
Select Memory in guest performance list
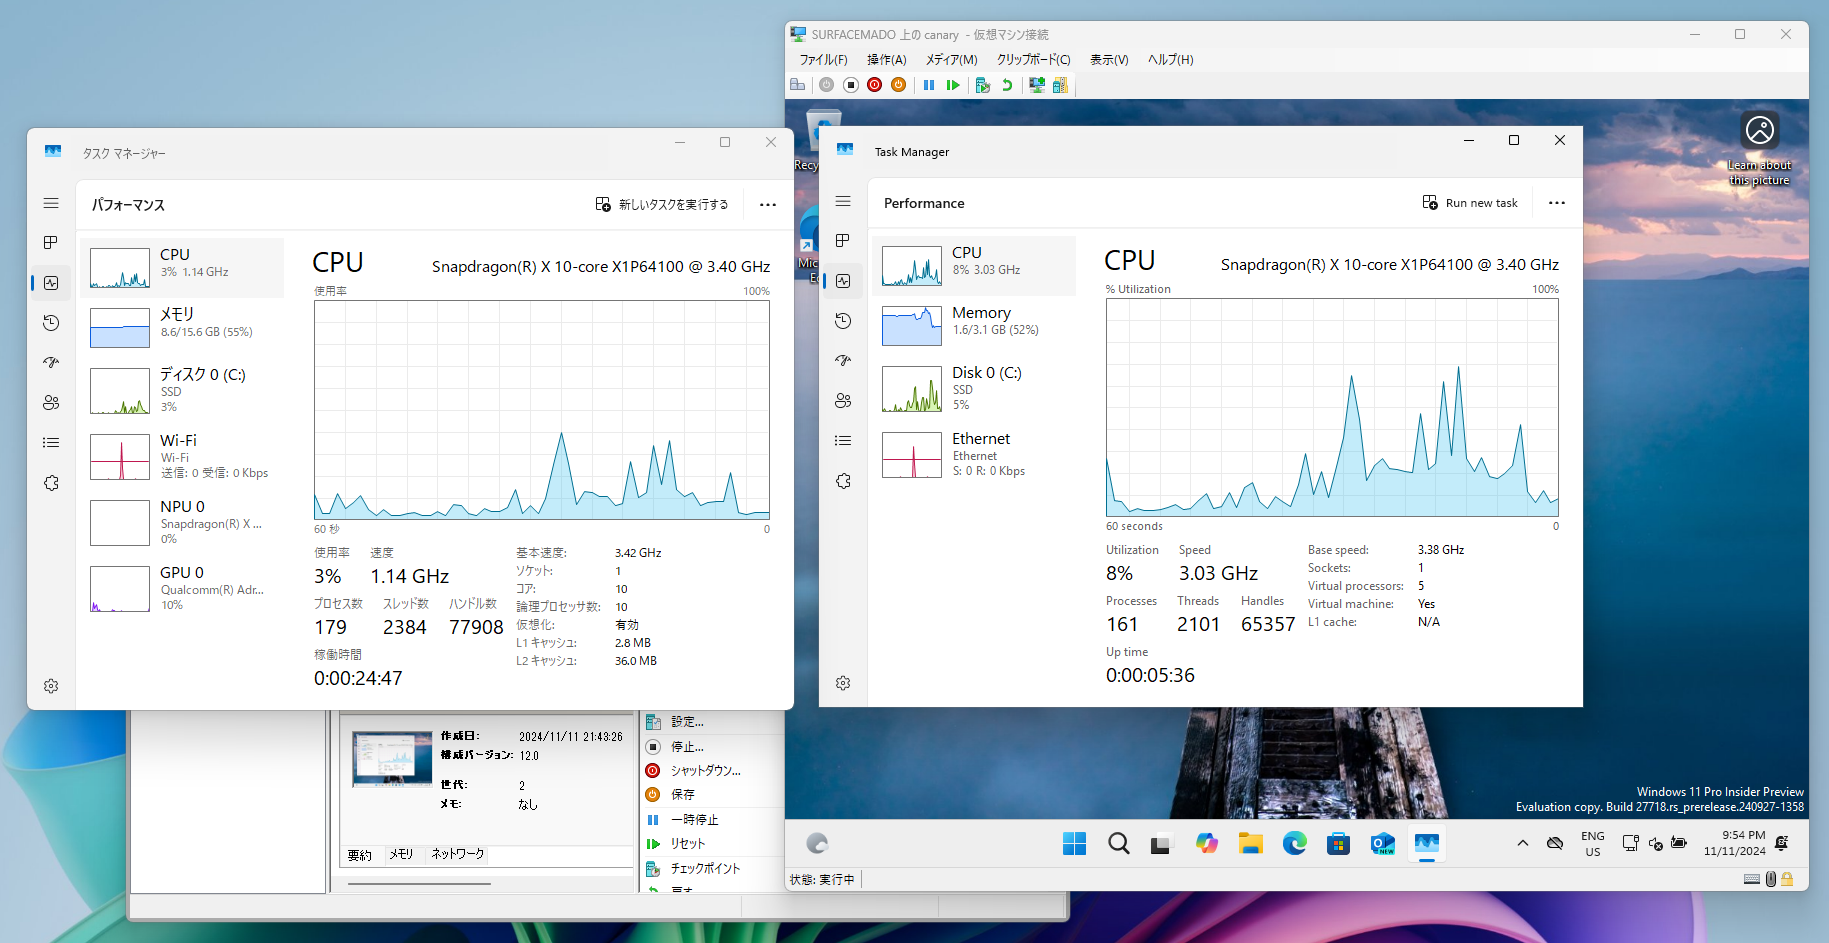click(974, 326)
